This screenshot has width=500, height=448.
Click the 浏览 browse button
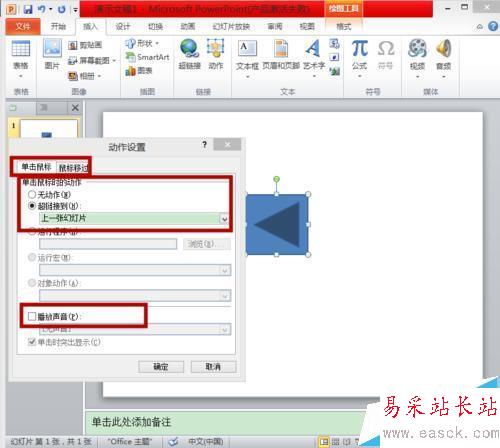click(207, 244)
